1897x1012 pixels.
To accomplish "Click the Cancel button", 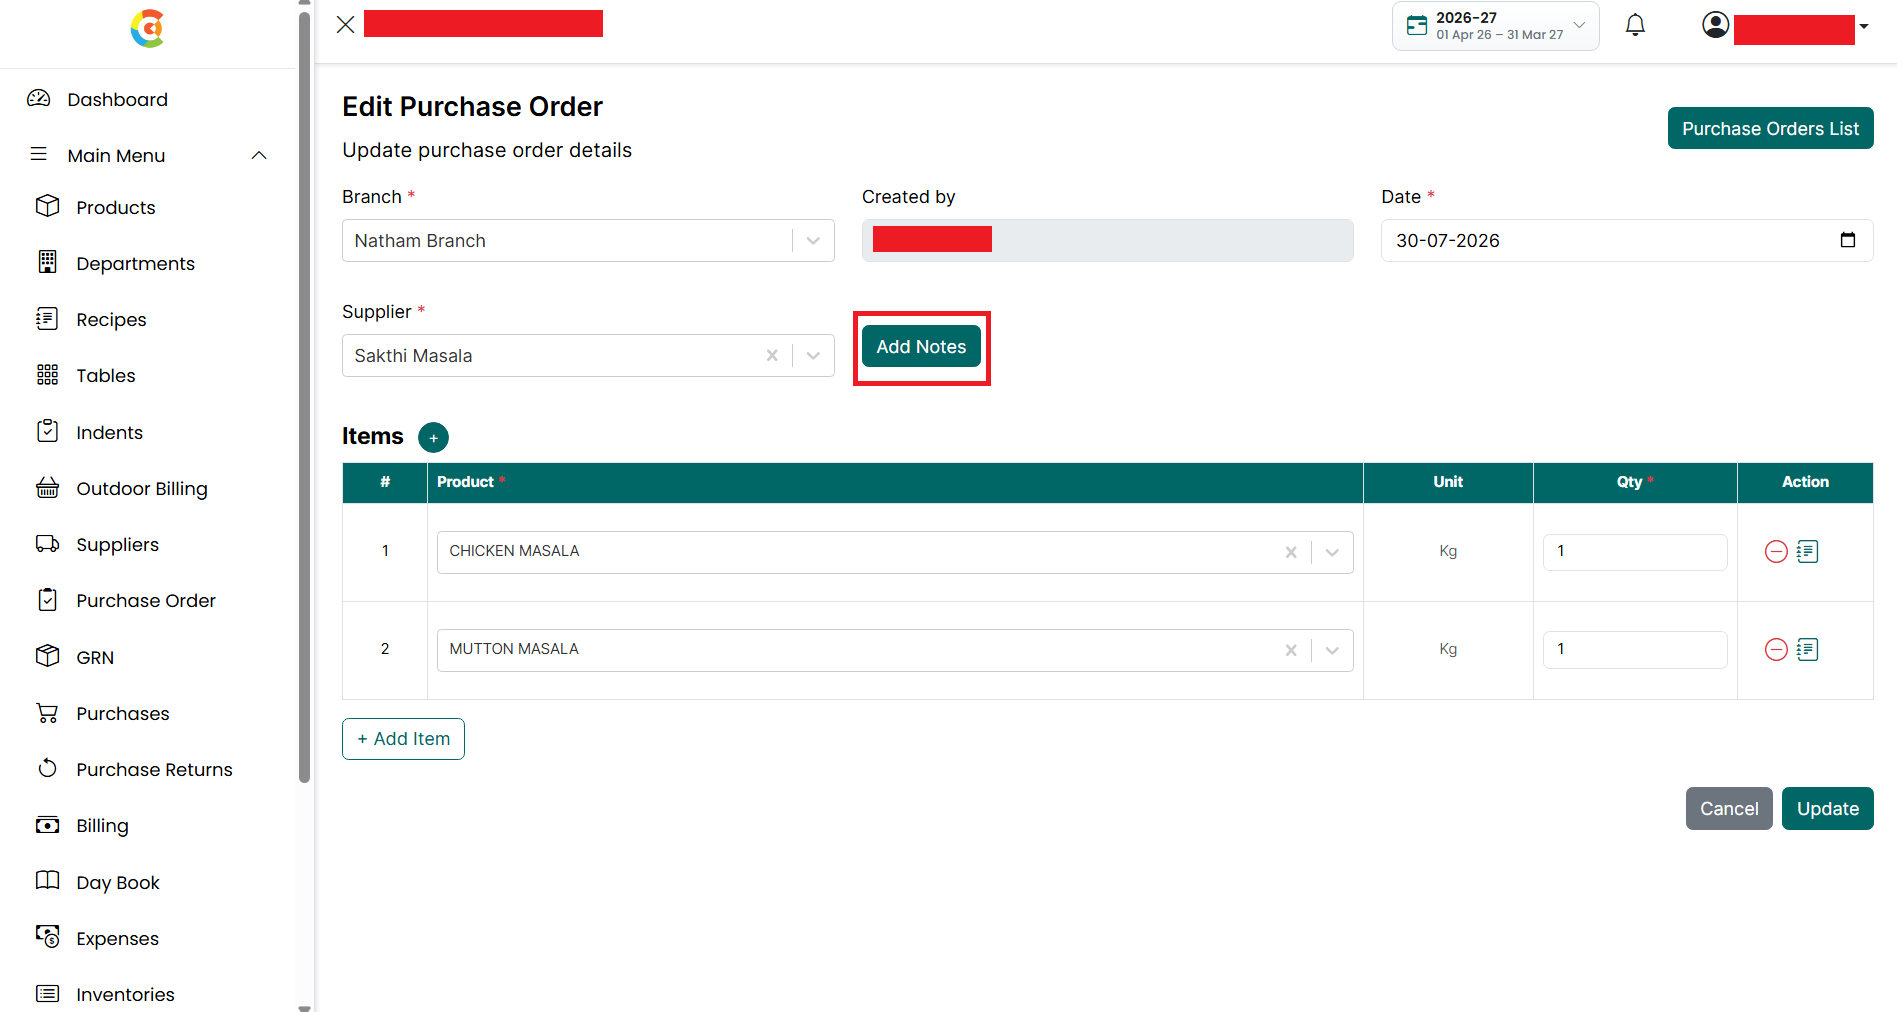I will [x=1728, y=808].
